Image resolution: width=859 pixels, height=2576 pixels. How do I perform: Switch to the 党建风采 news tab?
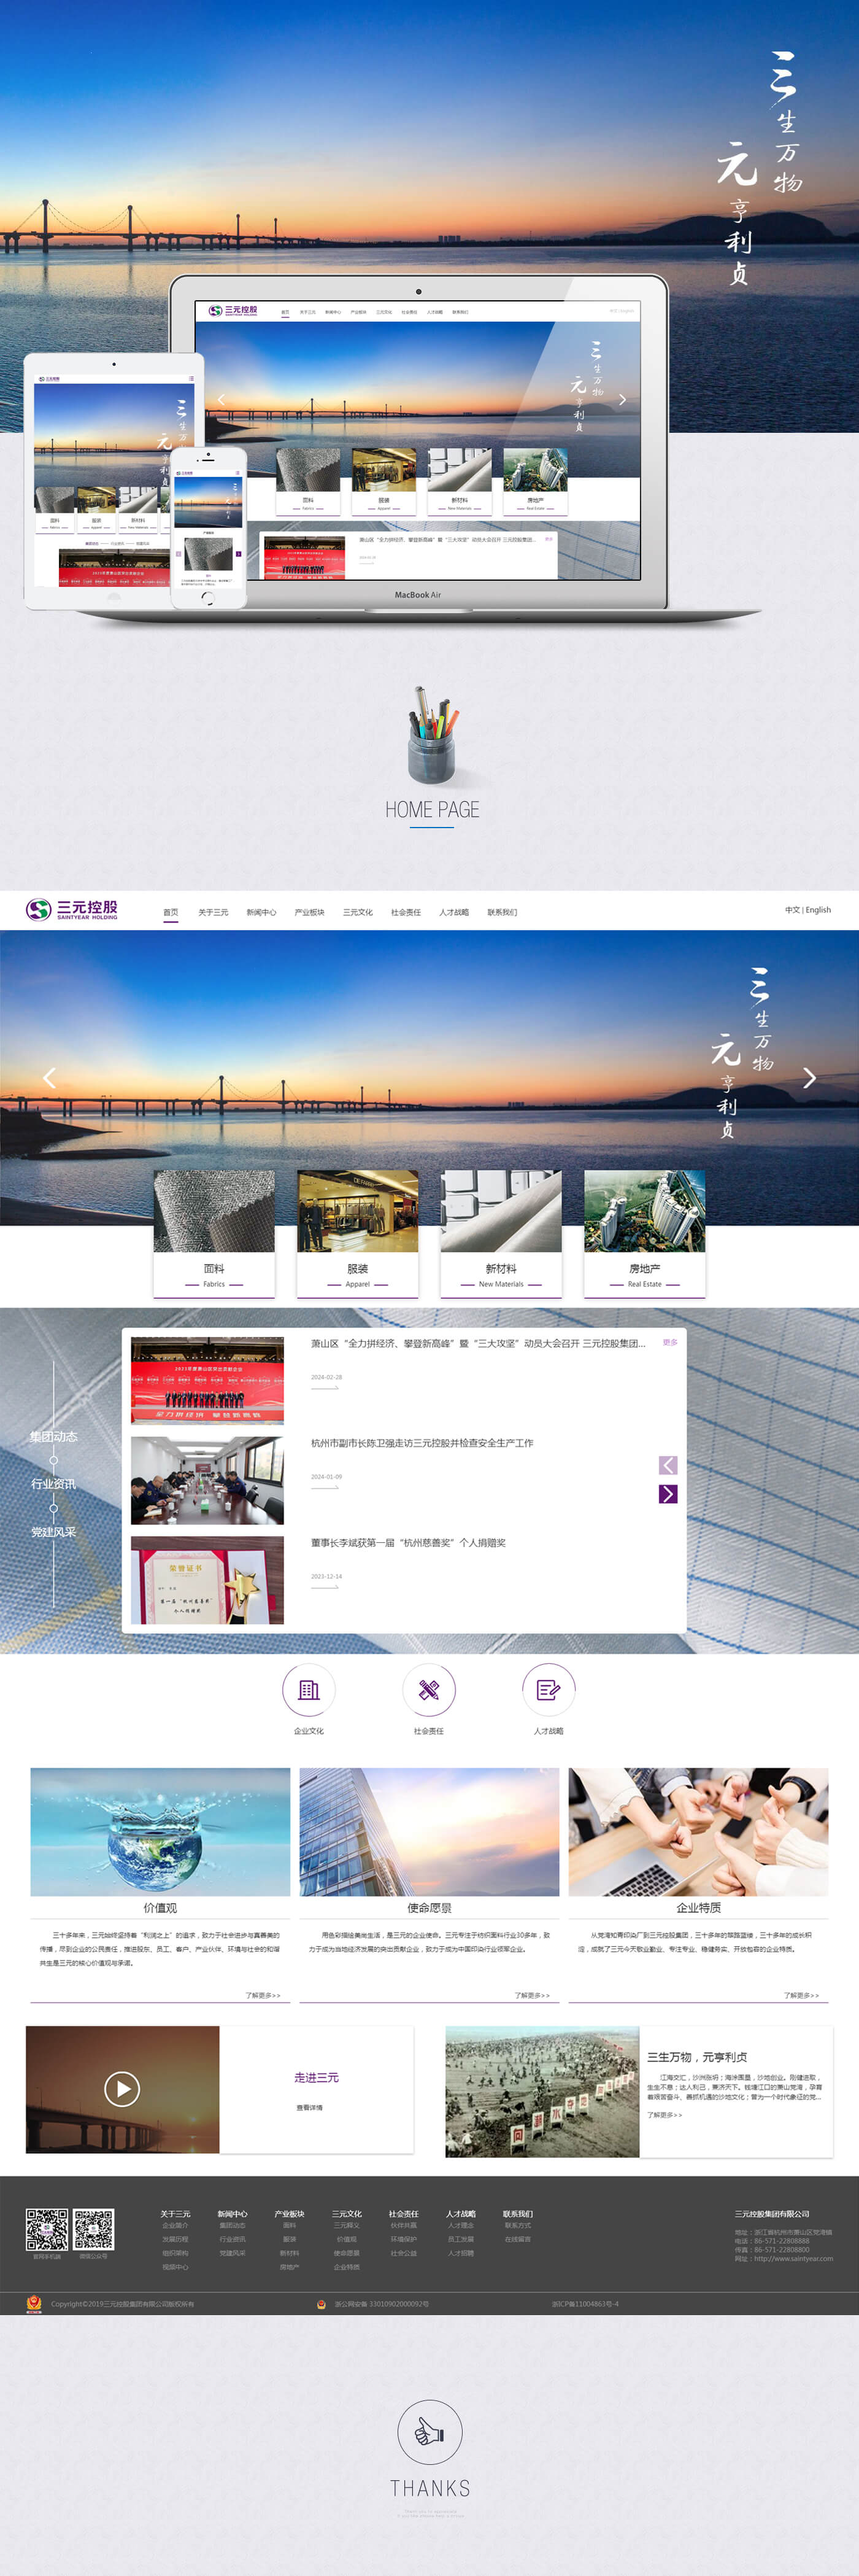click(53, 1532)
